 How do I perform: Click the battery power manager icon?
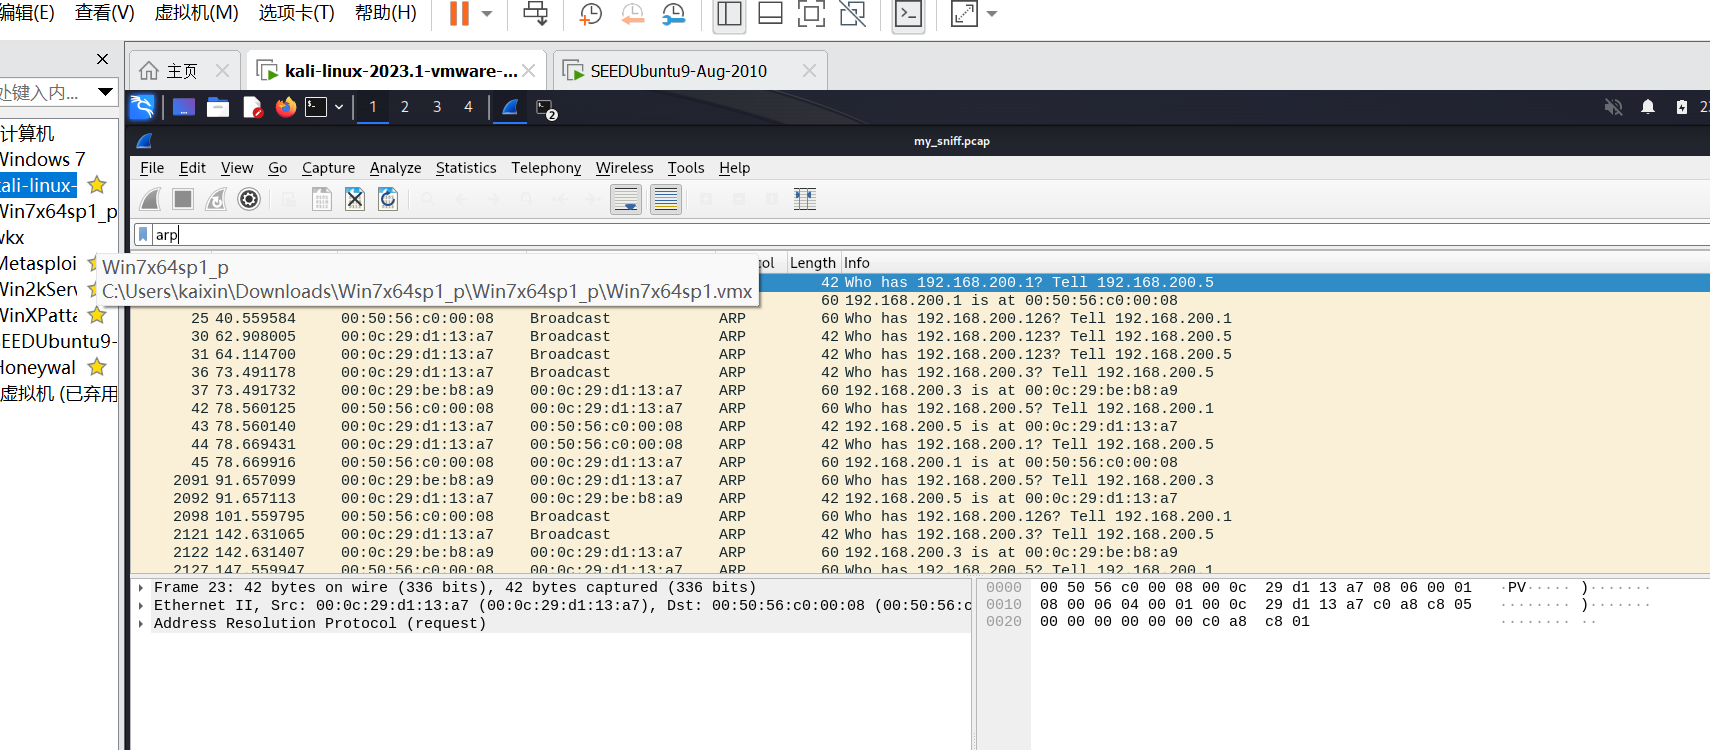pyautogui.click(x=1682, y=107)
